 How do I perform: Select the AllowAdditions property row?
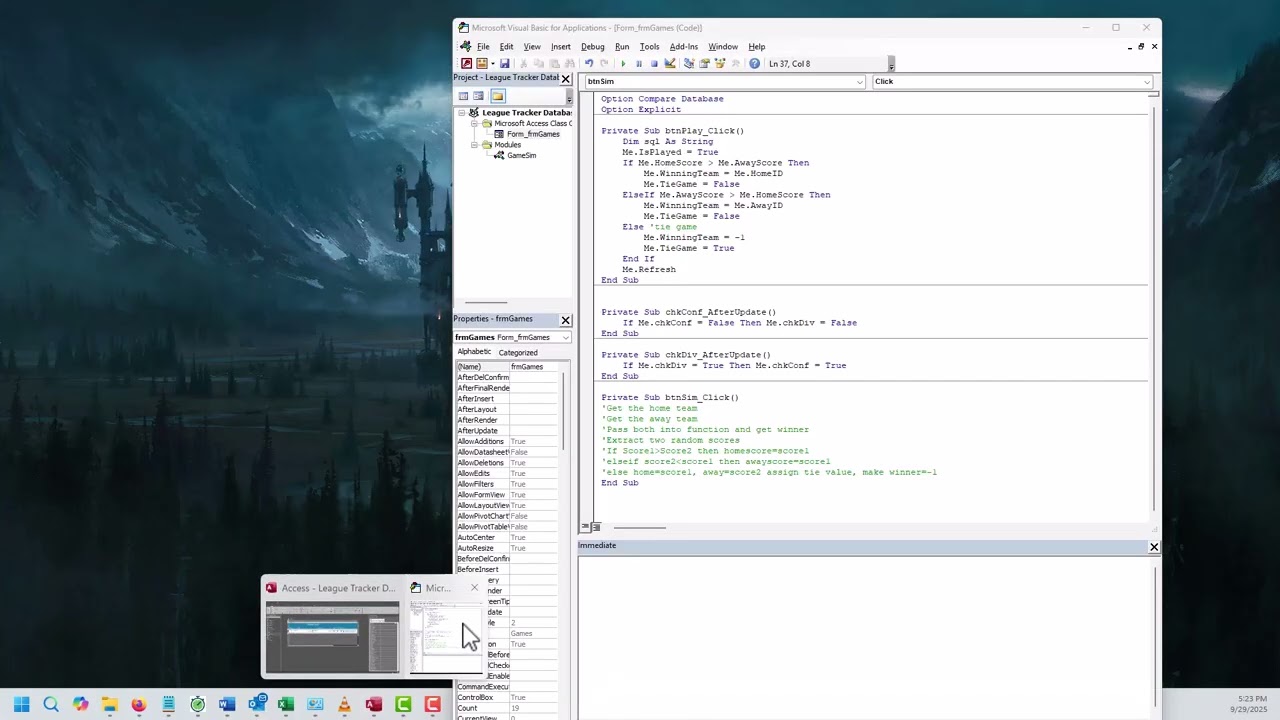point(508,442)
